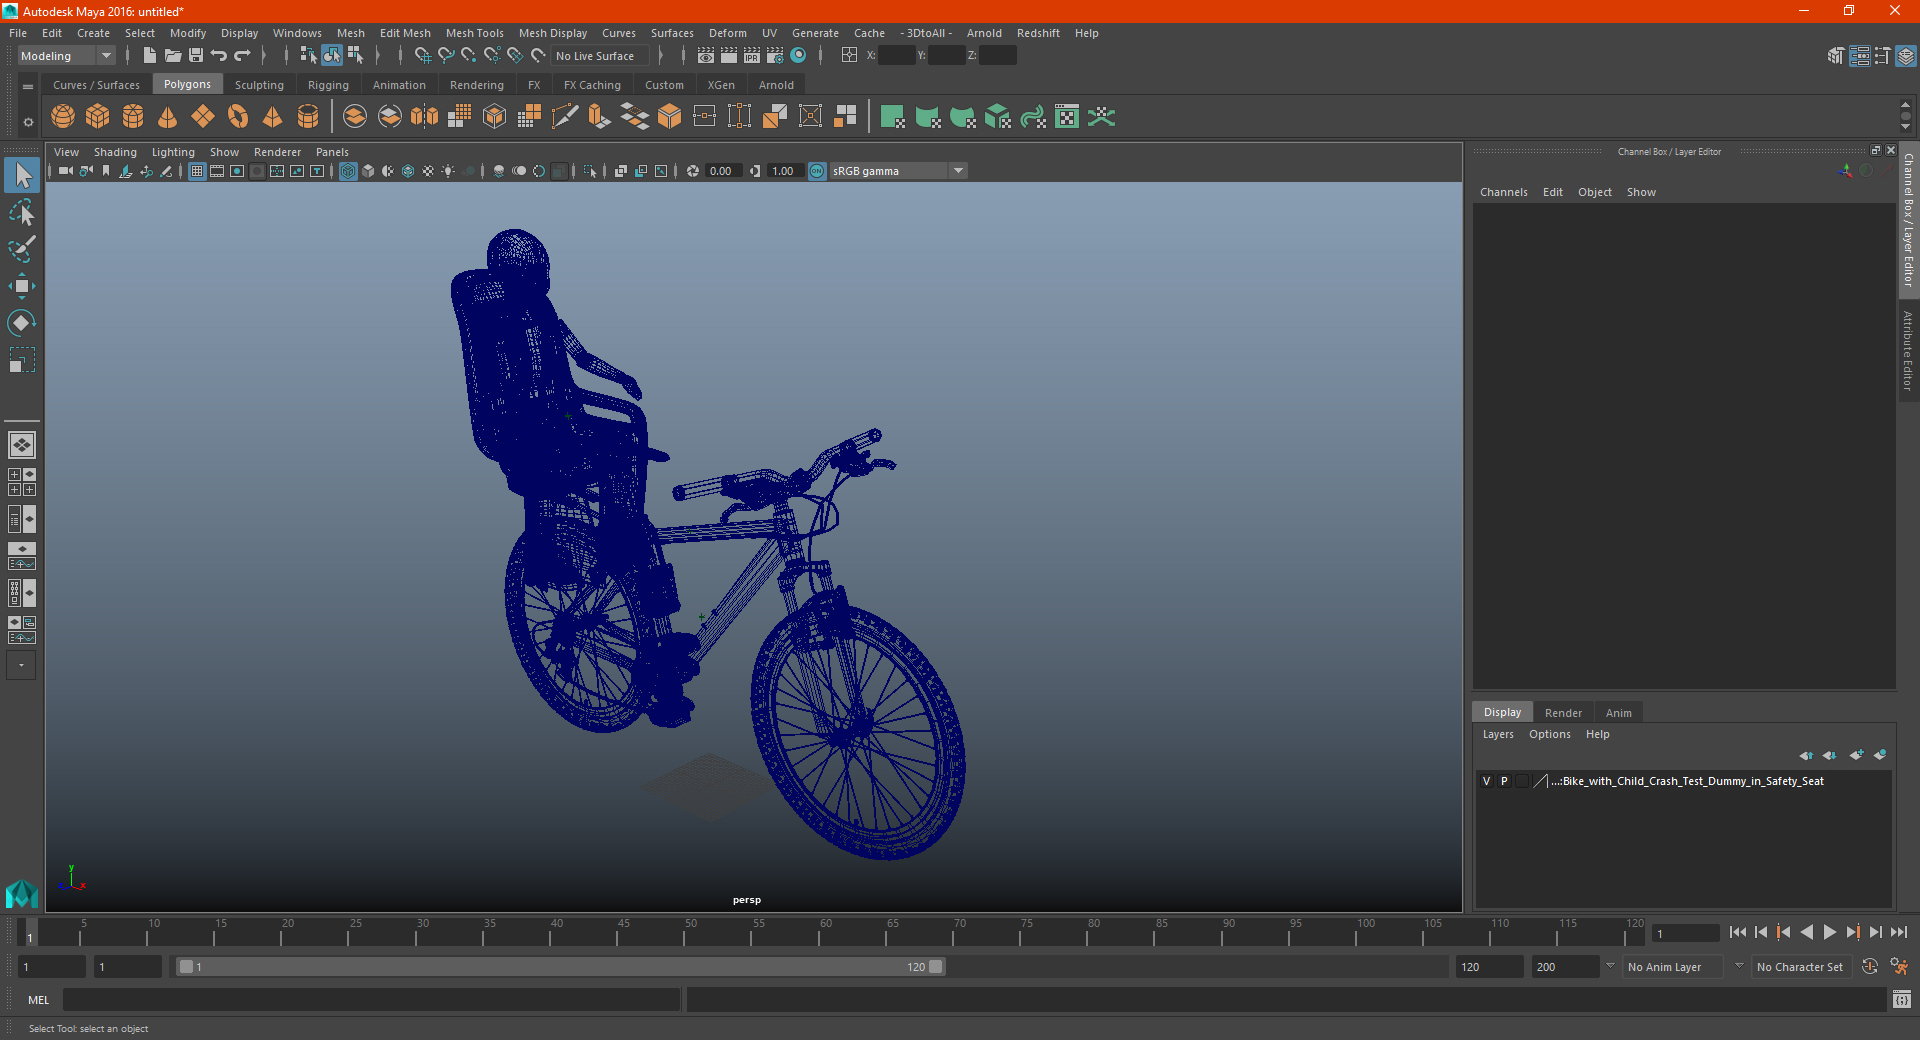
Task: Create a polygon cylinder from the shelf
Action: click(x=133, y=117)
